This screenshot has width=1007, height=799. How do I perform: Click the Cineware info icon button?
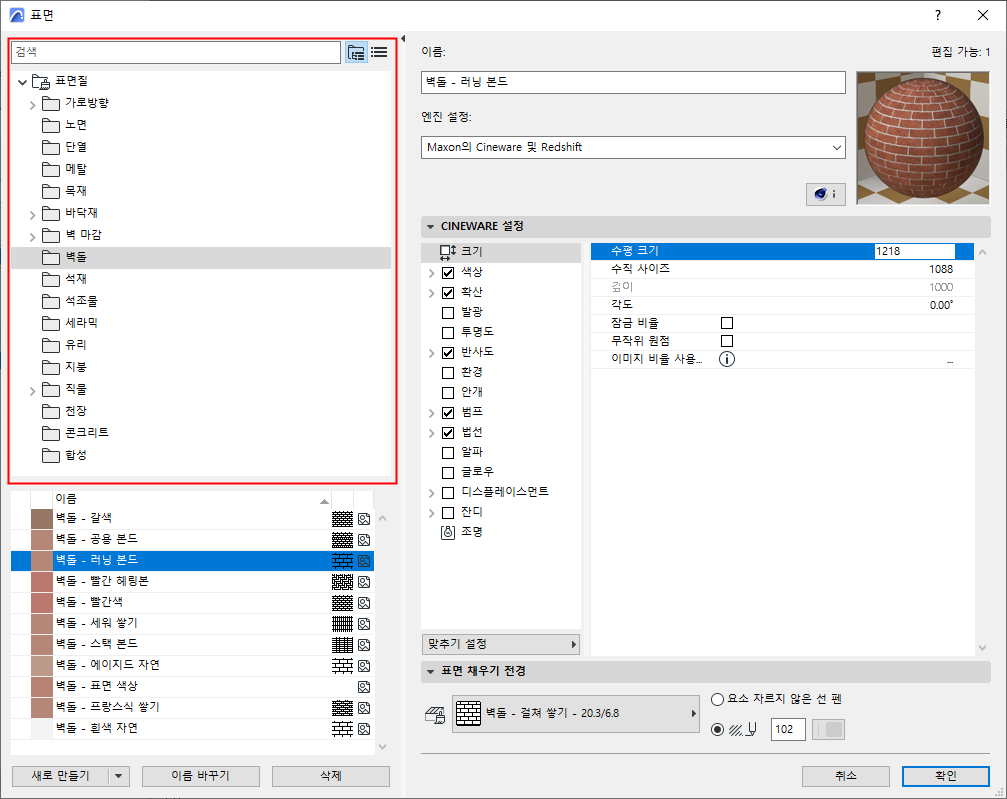point(825,194)
